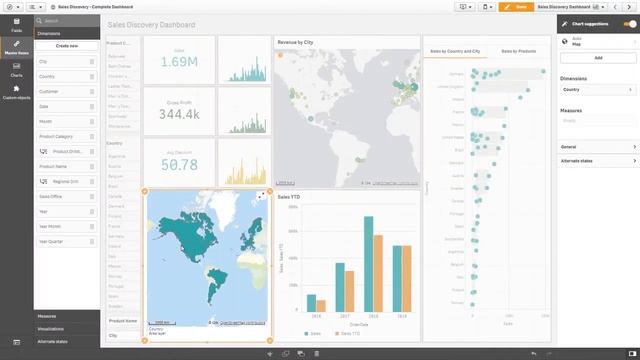Expand the Auto Map chart type selector

point(598,41)
